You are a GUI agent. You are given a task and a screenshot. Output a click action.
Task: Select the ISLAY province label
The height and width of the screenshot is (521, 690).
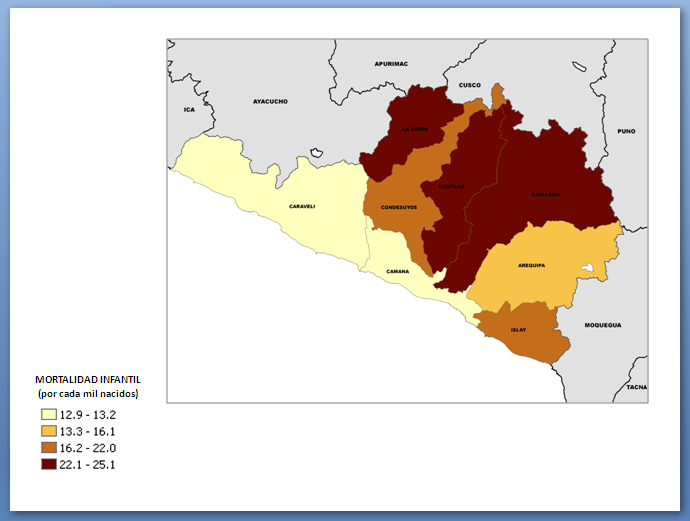tap(518, 329)
